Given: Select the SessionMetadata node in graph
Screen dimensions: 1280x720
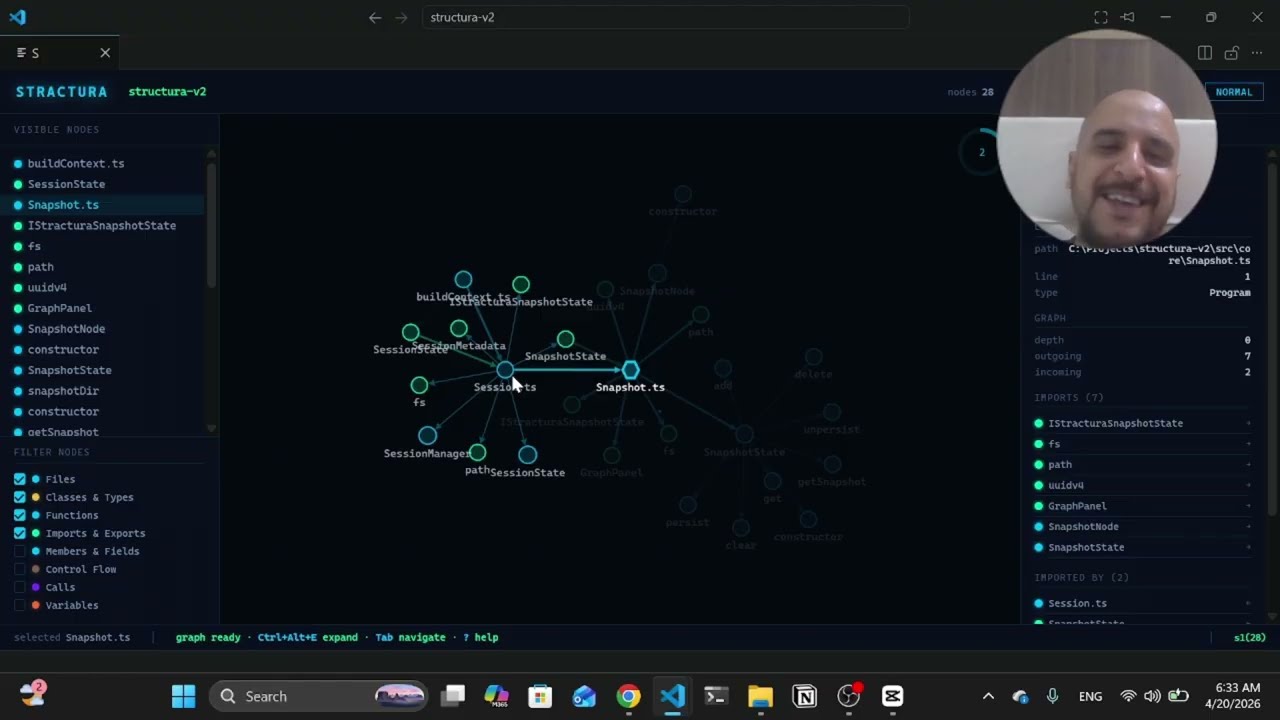Looking at the screenshot, I should click(458, 328).
